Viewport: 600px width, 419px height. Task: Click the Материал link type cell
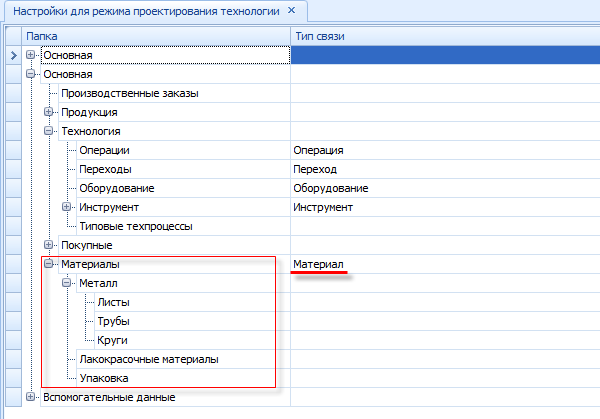coord(318,264)
